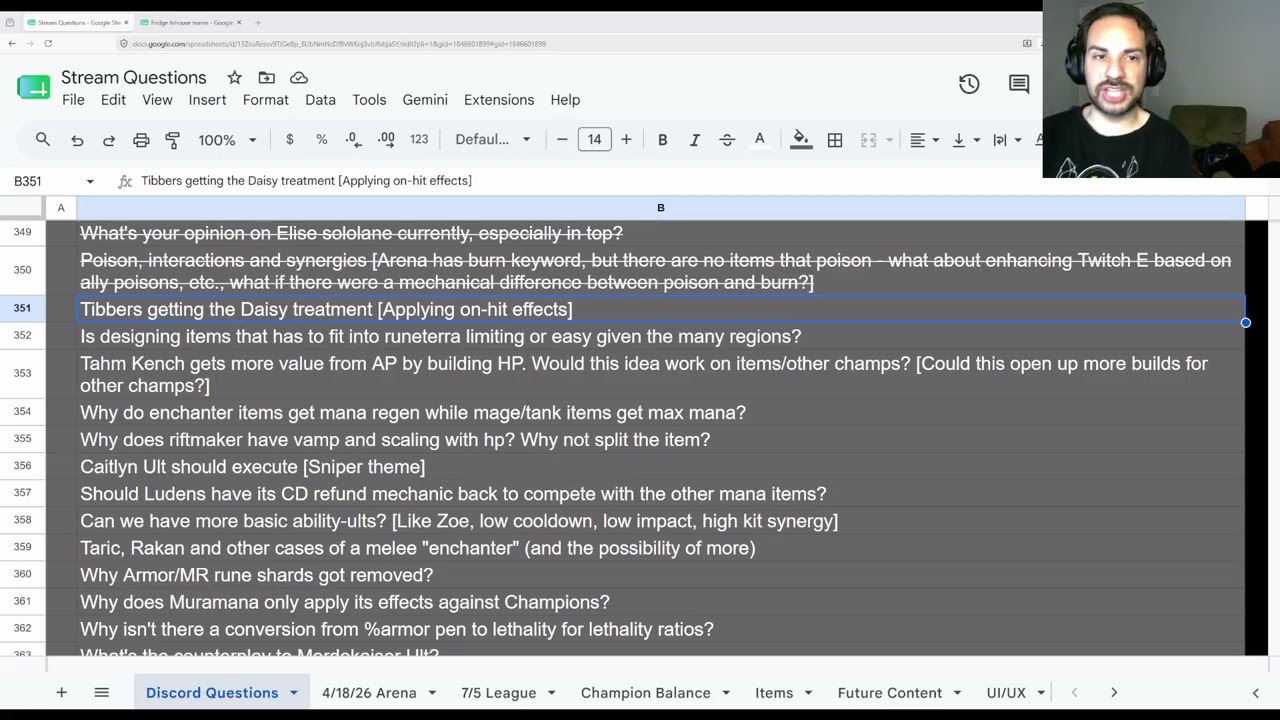The image size is (1280, 720).
Task: Click the redo arrow
Action: (x=109, y=140)
